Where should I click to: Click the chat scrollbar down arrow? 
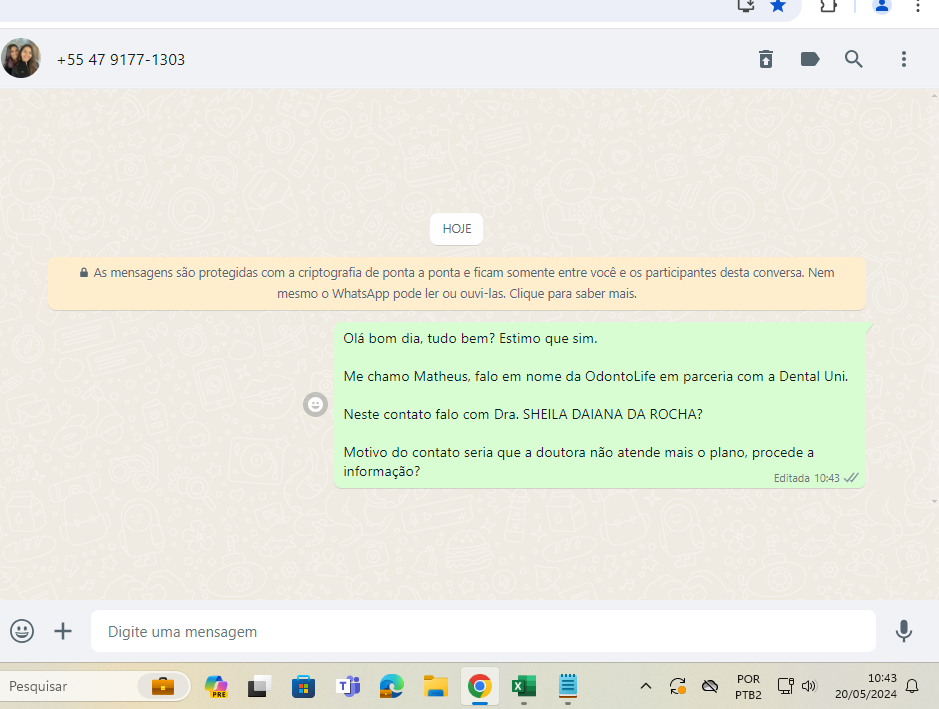pyautogui.click(x=934, y=502)
